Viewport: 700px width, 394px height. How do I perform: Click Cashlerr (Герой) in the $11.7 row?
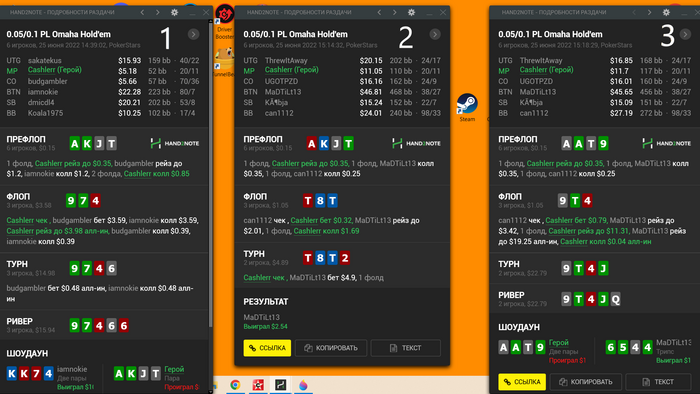click(x=546, y=70)
